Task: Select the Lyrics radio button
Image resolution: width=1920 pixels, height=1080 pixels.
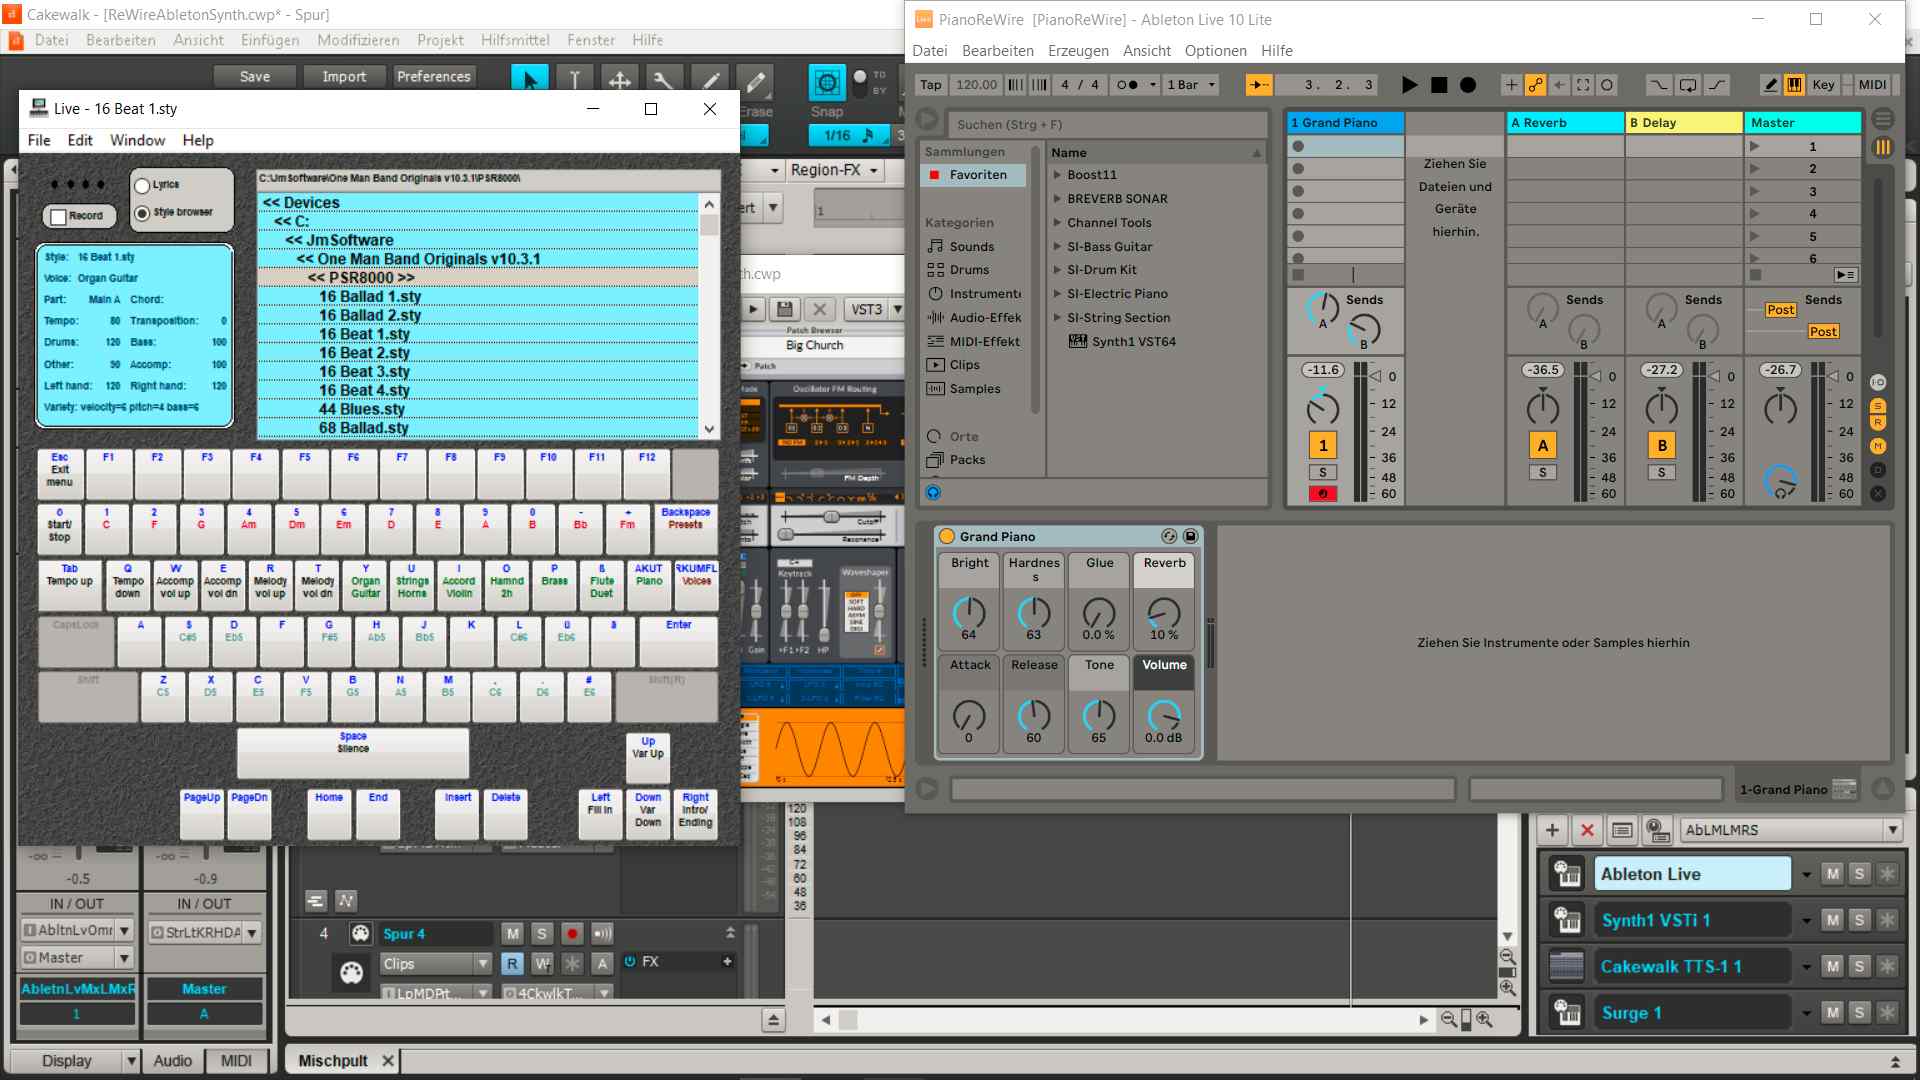Action: tap(142, 185)
